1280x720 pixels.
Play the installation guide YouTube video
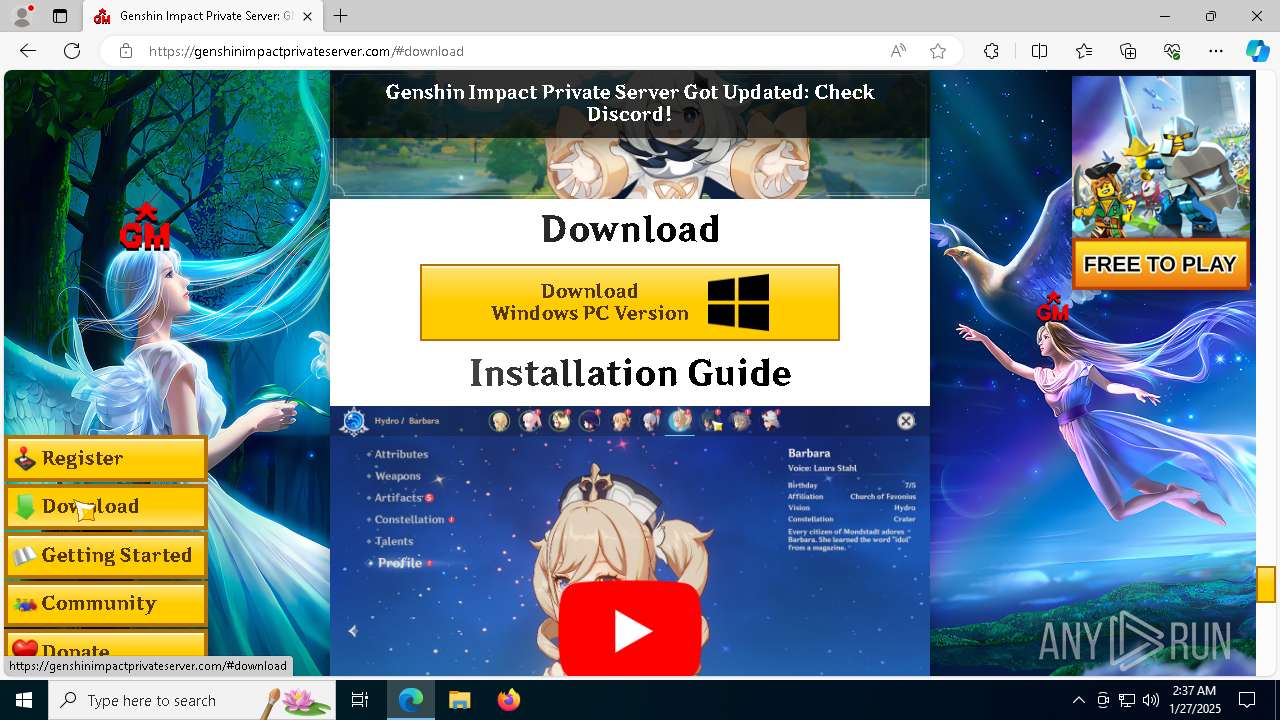[630, 631]
